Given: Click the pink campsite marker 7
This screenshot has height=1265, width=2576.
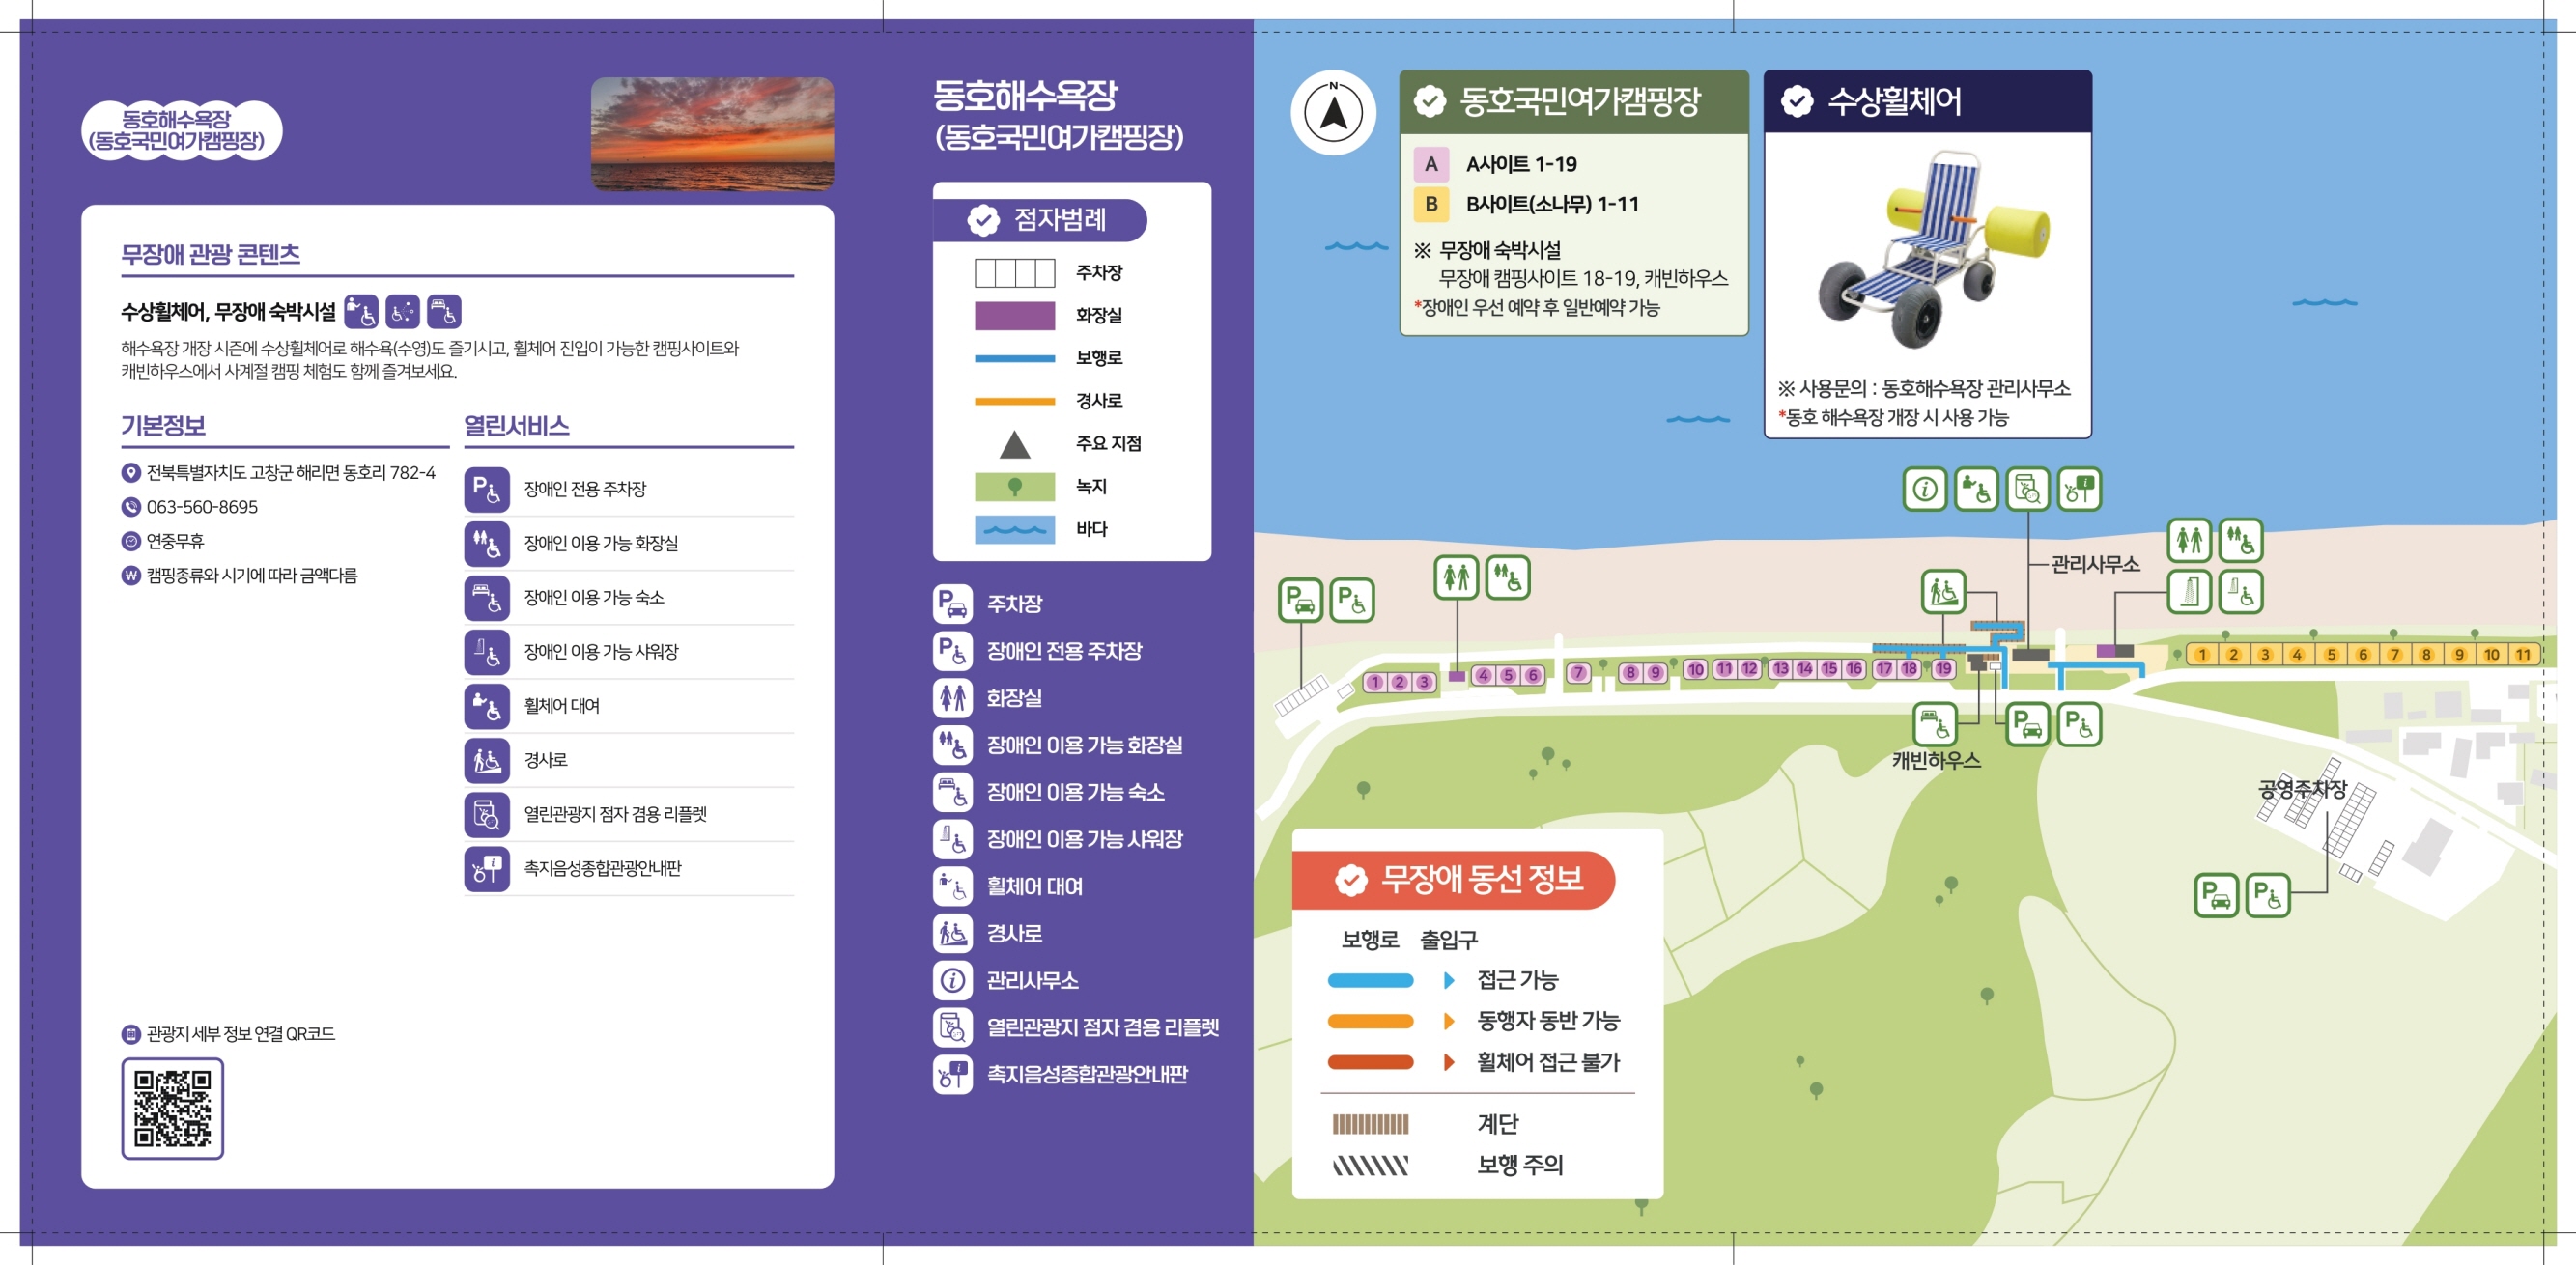Looking at the screenshot, I should point(1578,672).
